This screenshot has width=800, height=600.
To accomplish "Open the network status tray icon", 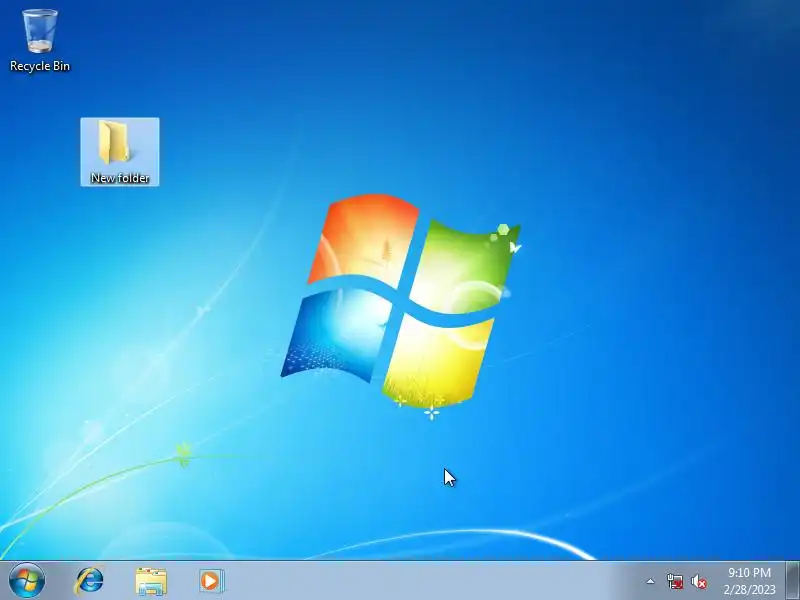I will (674, 581).
